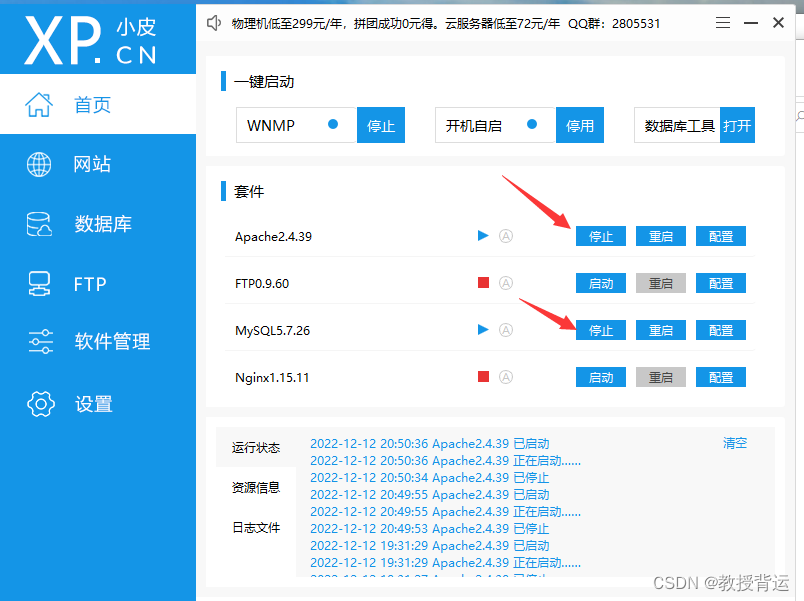Viewport: 804px width, 601px height.
Task: Click the WNMP status dot
Action: tap(333, 124)
